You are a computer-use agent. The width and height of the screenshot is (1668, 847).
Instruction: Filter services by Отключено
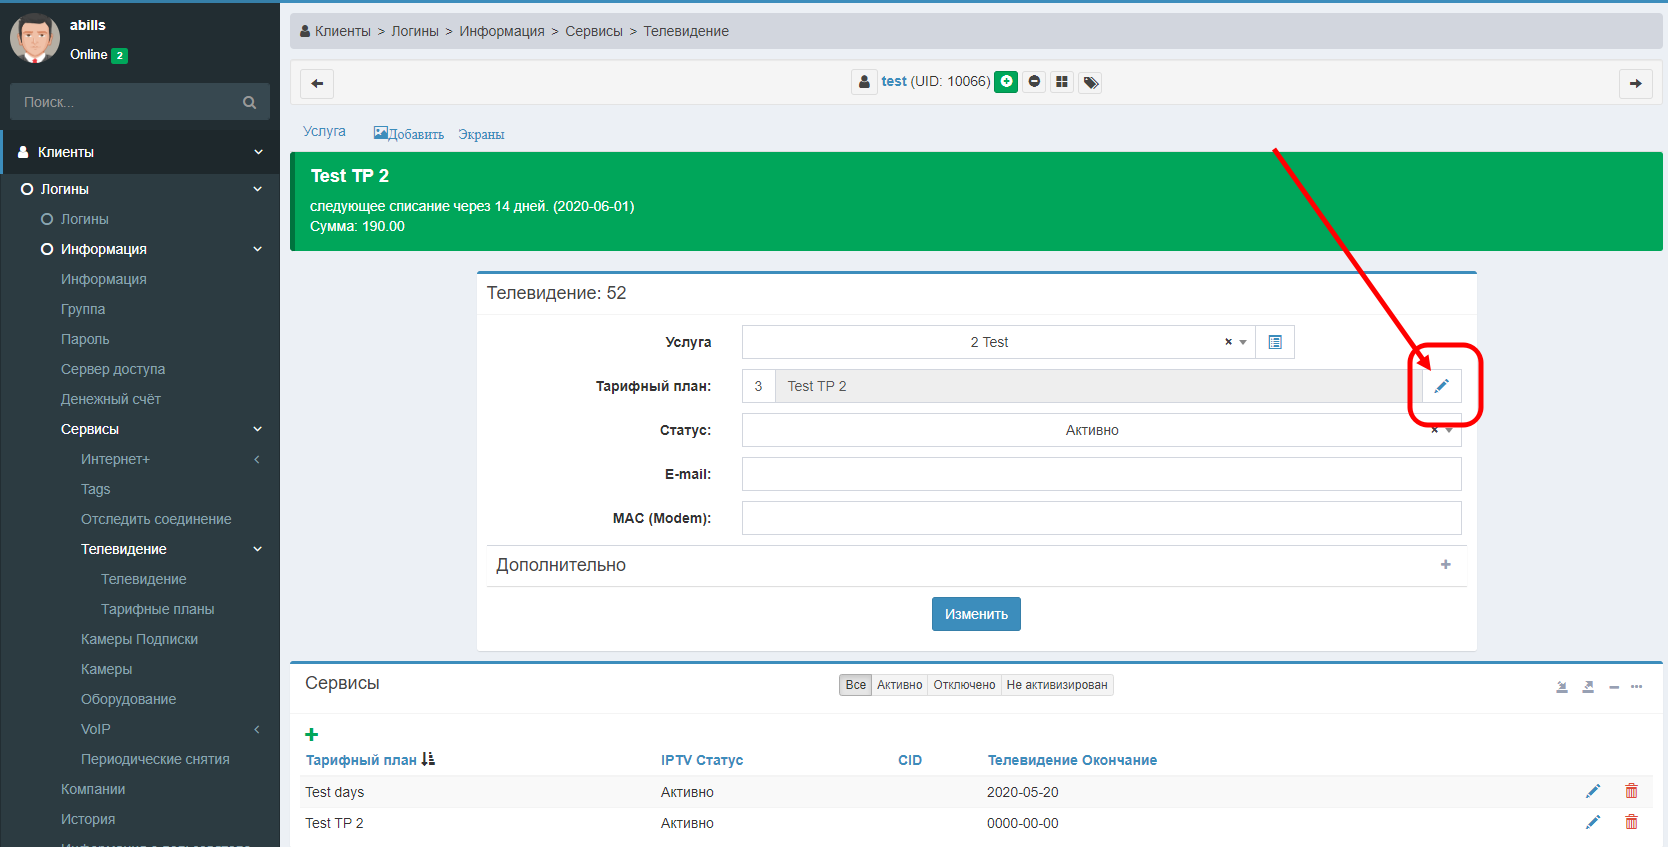tap(964, 685)
